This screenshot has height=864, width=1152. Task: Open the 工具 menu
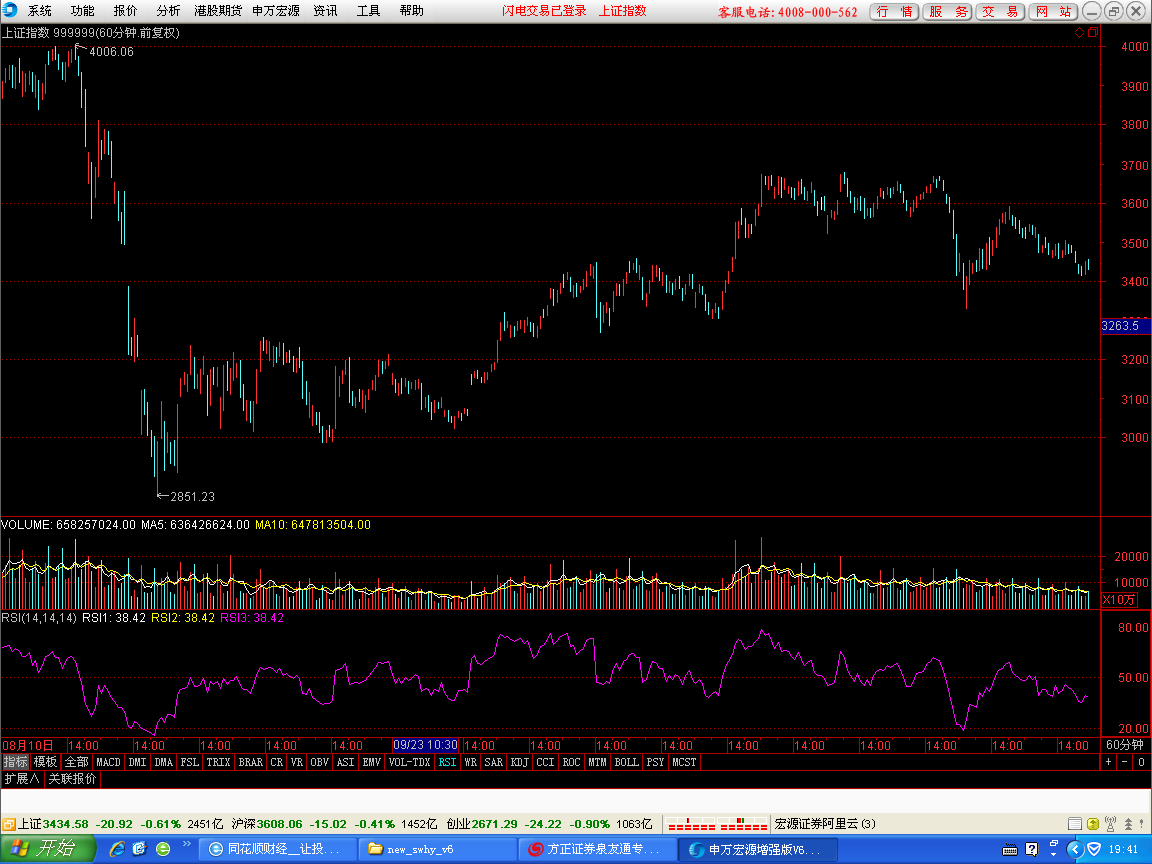368,11
